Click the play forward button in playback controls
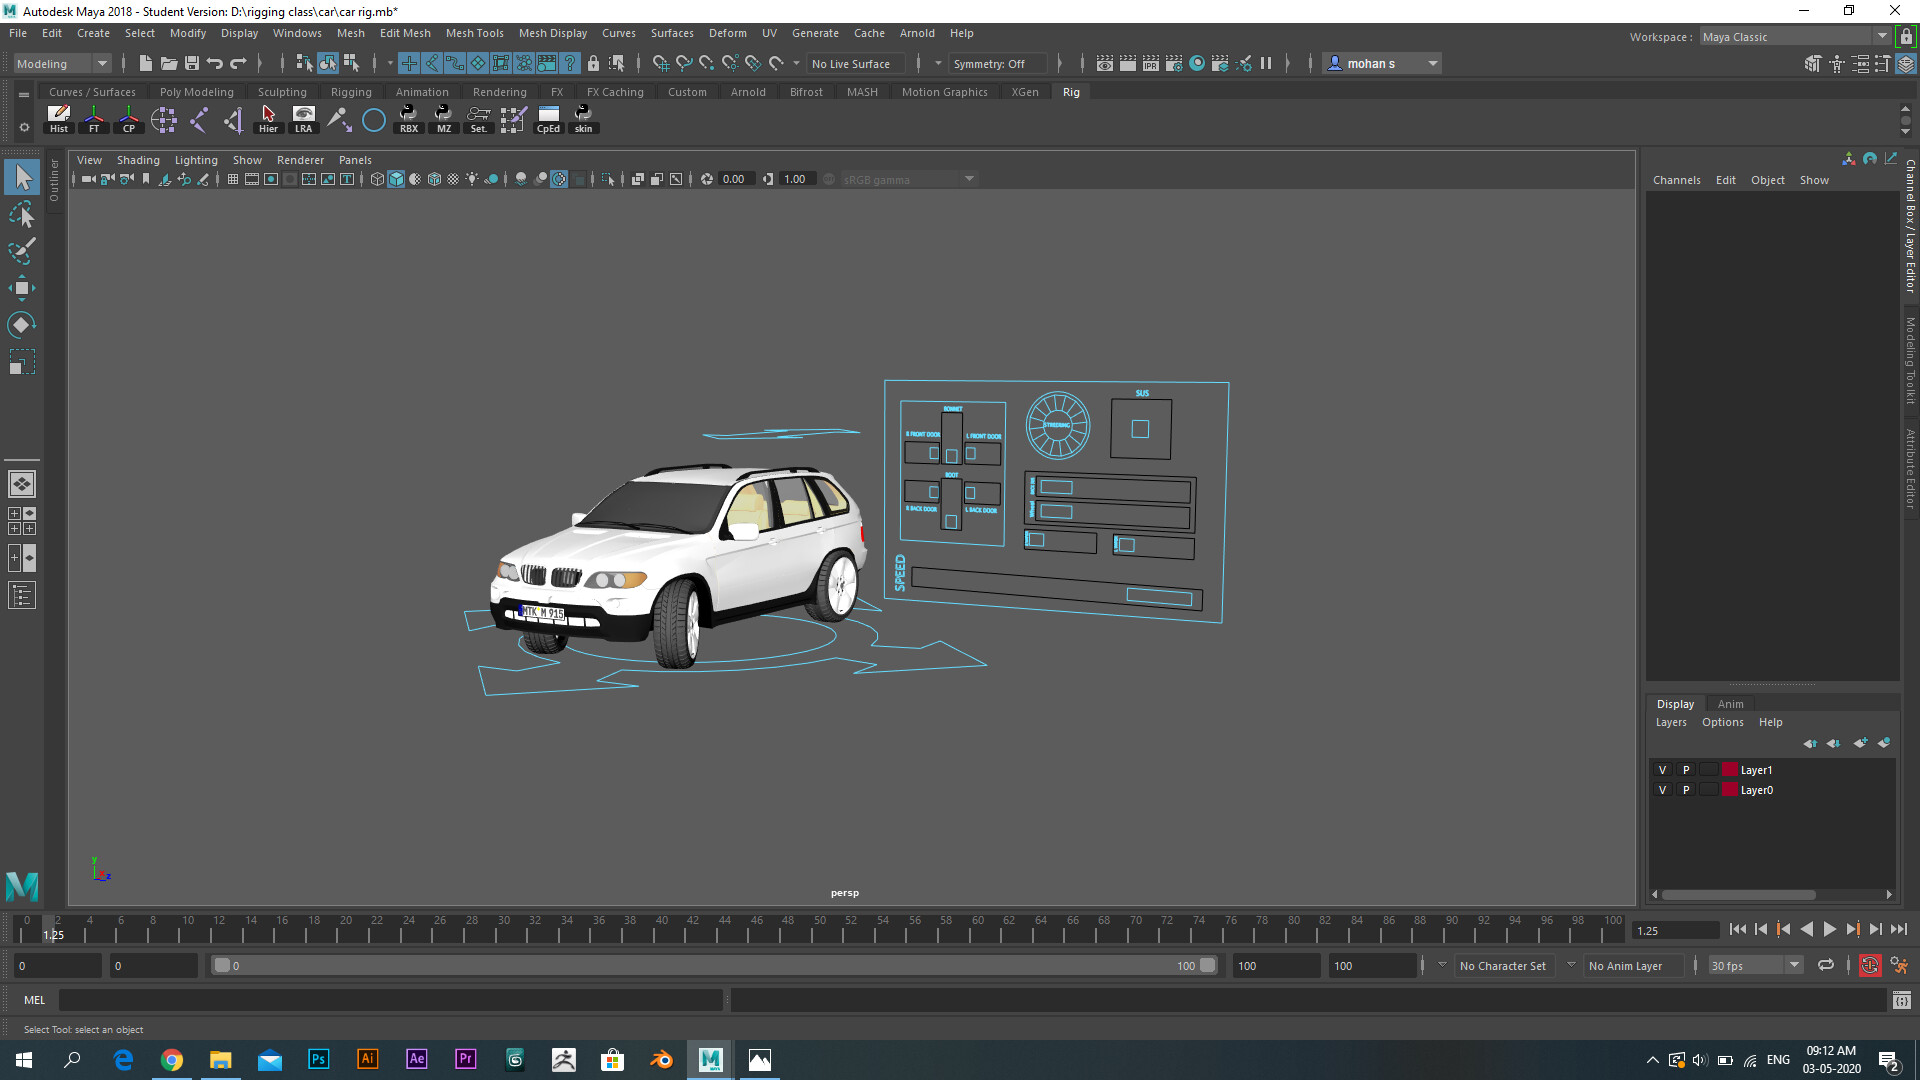The width and height of the screenshot is (1920, 1080). click(x=1829, y=929)
